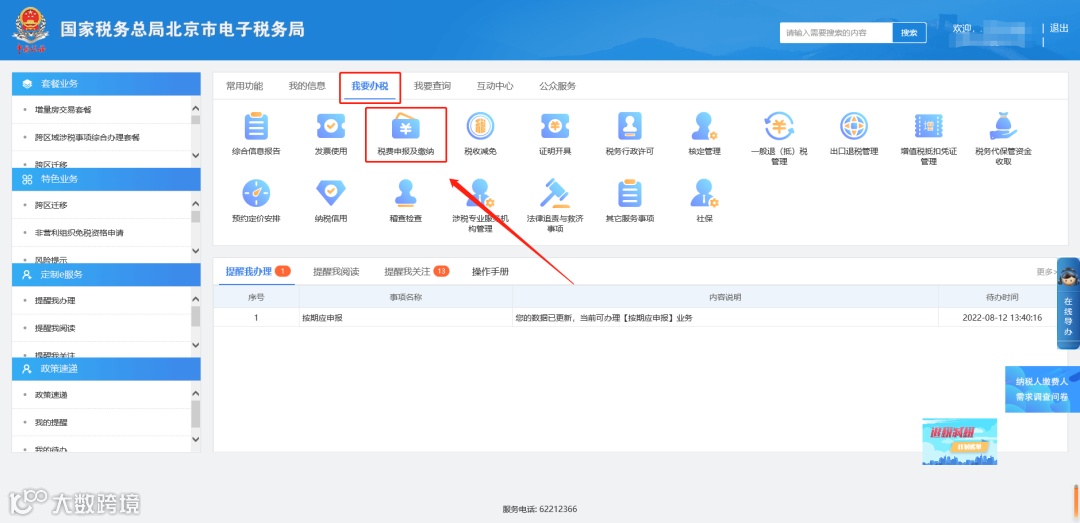The height and width of the screenshot is (523, 1080).
Task: Open 操作手册 tab
Action: (x=490, y=271)
